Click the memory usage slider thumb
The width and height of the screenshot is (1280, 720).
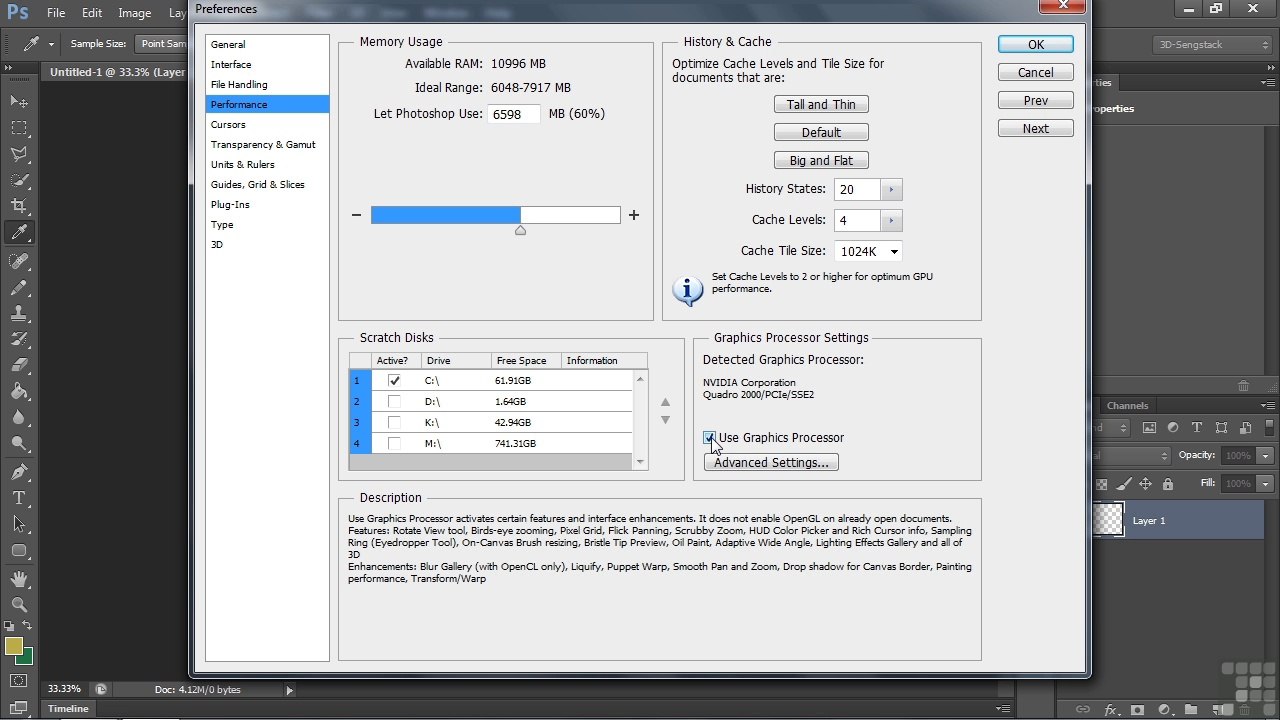pos(520,230)
